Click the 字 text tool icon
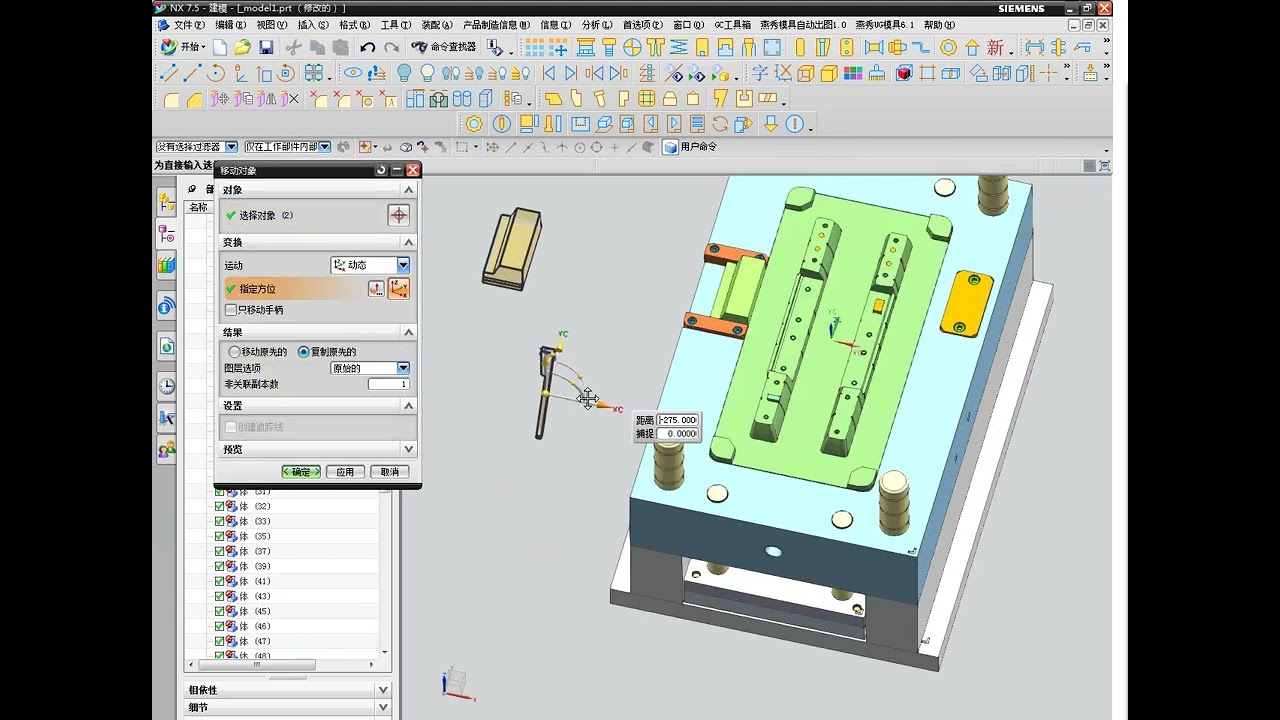 tap(760, 73)
